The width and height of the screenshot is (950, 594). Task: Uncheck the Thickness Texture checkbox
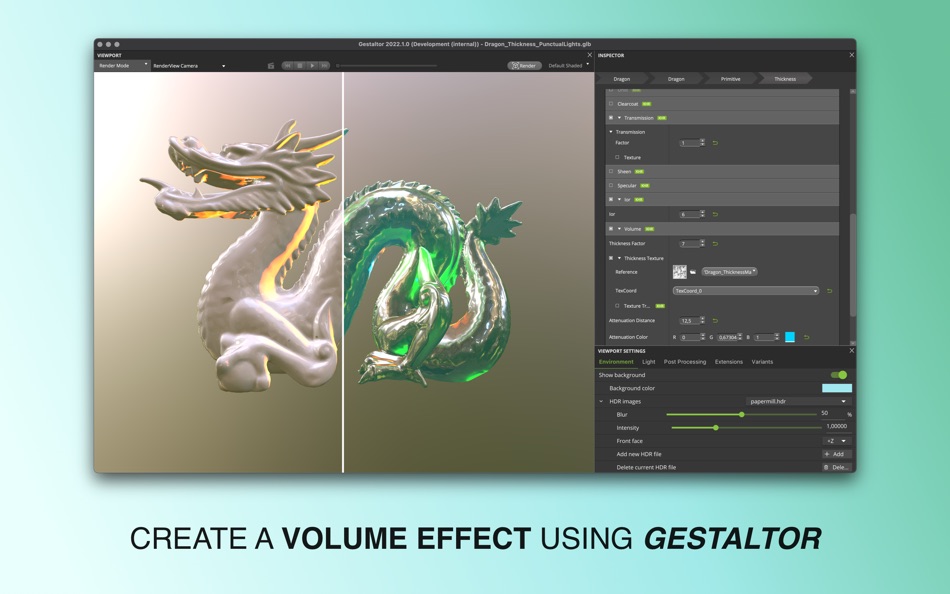611,258
